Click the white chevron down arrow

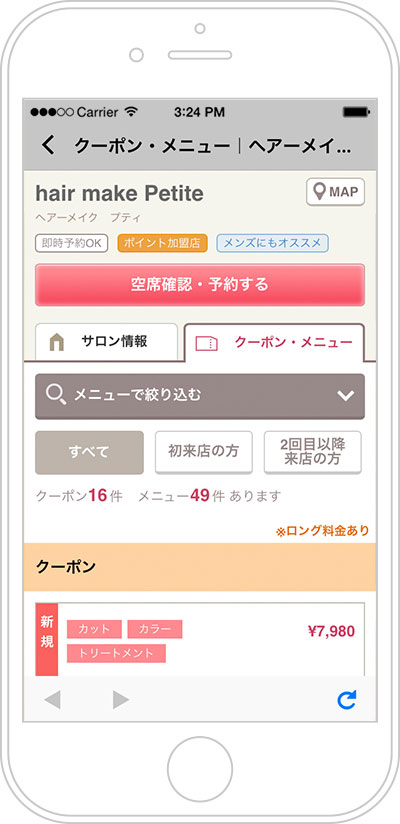tap(345, 396)
